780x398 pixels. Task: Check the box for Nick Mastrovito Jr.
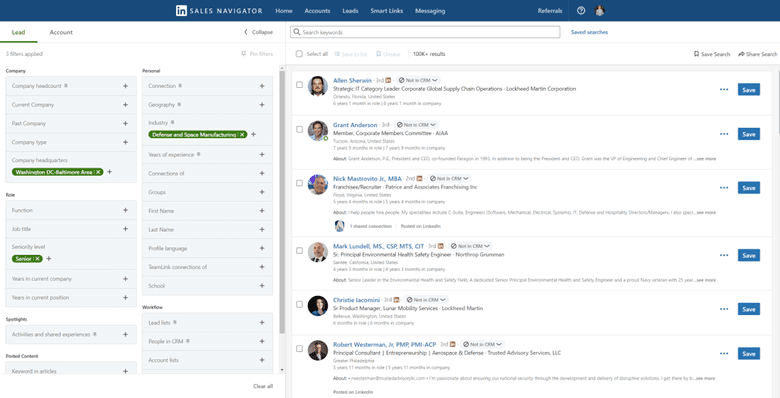(x=299, y=183)
